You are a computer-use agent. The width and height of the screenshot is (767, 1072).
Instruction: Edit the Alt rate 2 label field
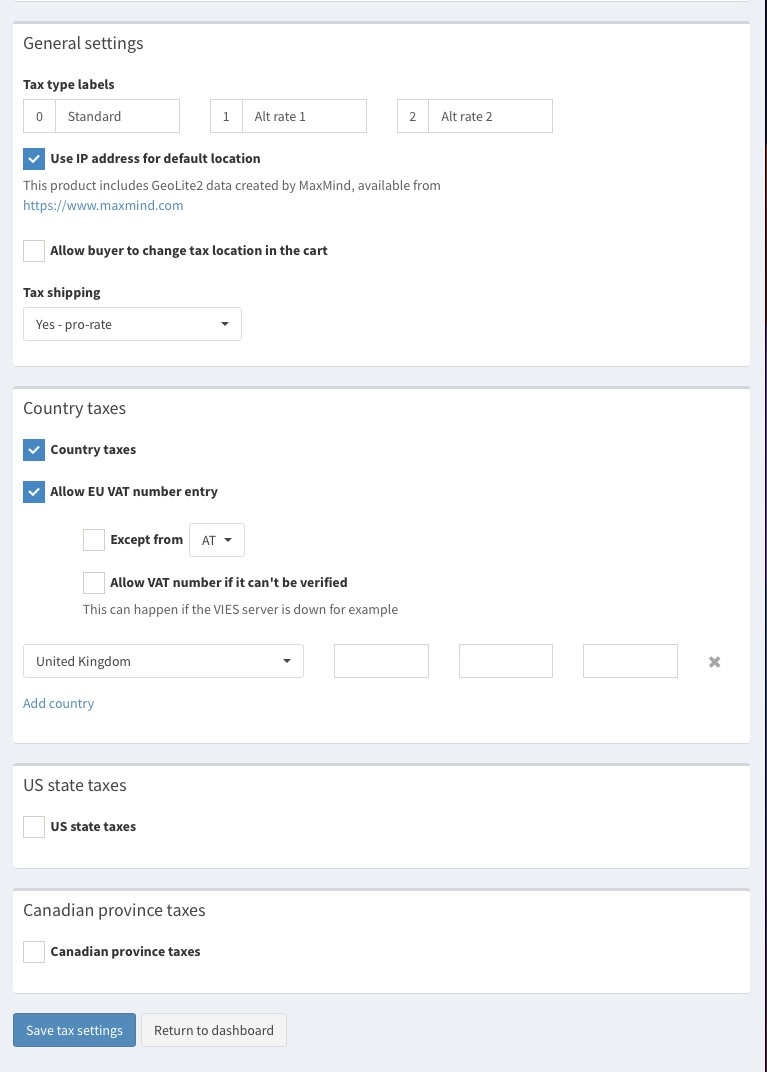[490, 116]
